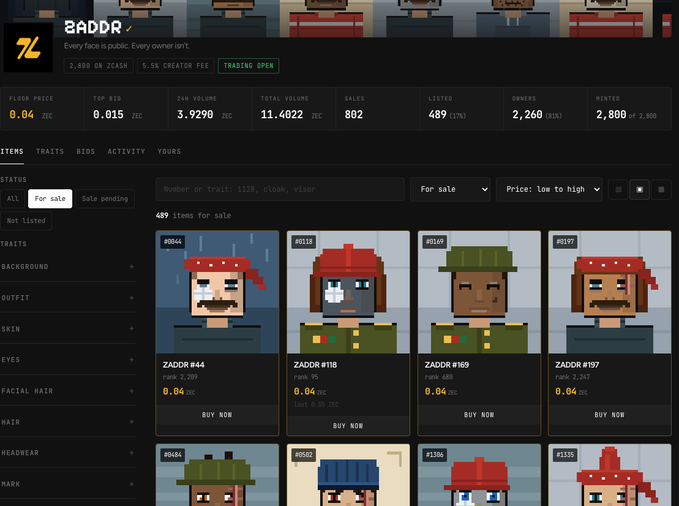This screenshot has height=506, width=679.
Task: Switch to list view layout icon
Action: [x=618, y=189]
